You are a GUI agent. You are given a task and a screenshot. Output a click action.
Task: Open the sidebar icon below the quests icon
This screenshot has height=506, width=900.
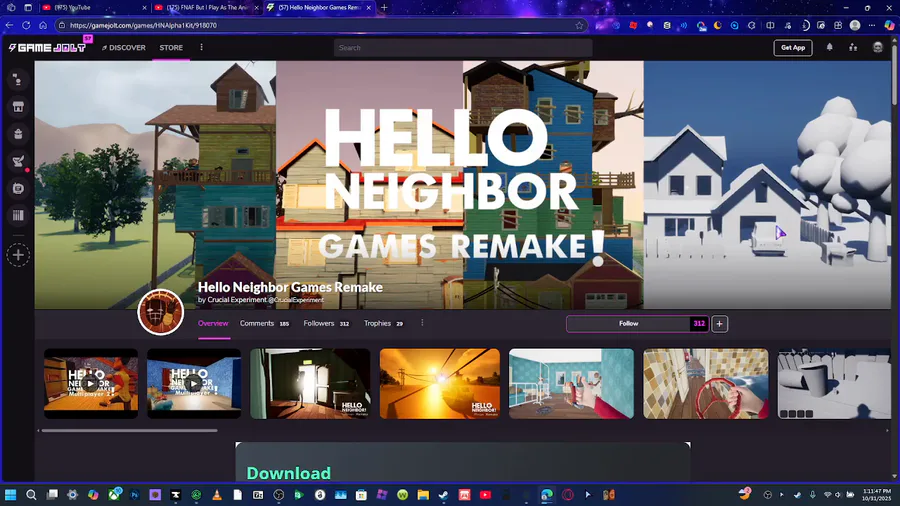click(18, 188)
